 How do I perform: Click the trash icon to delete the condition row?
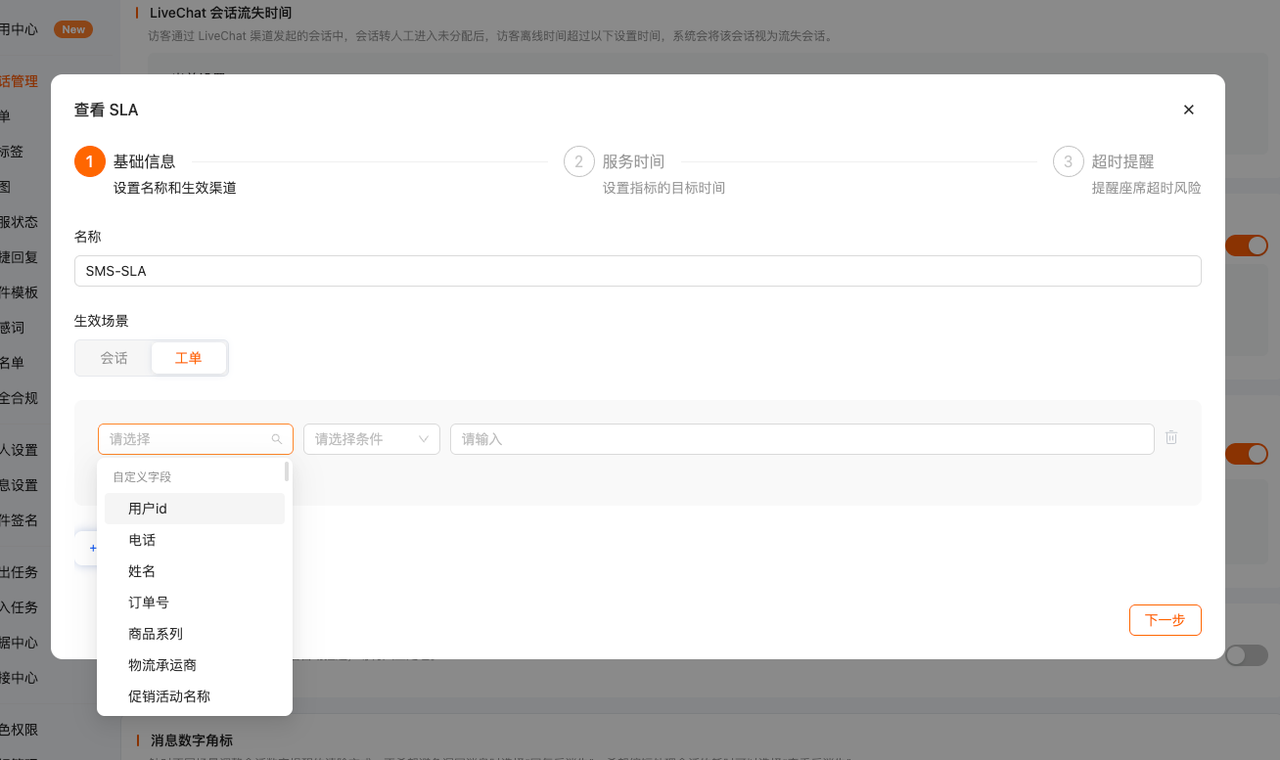point(1171,438)
